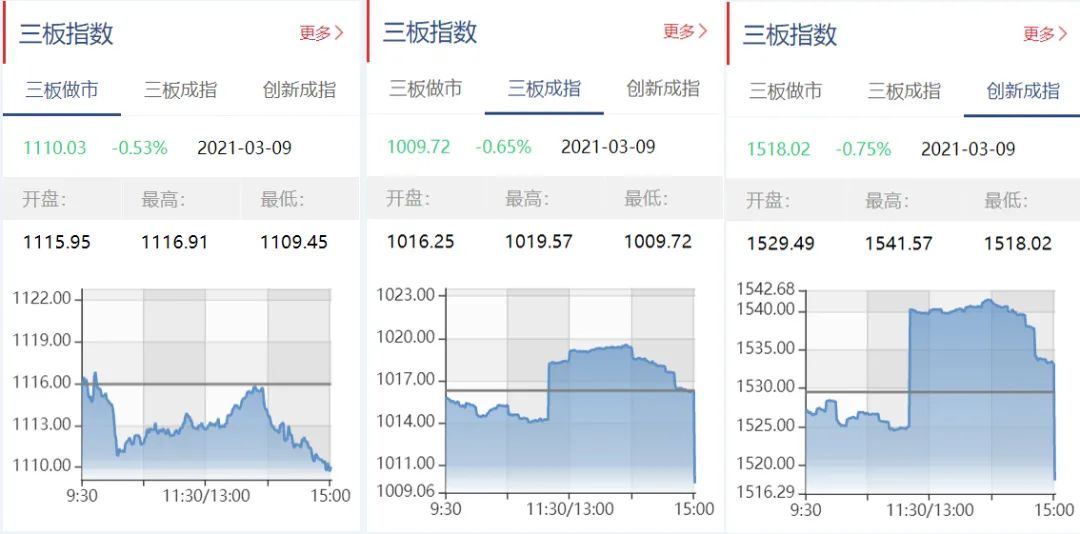Select 三板成指 tab in the 1110.03 panel
Viewport: 1080px width, 534px height.
point(180,90)
